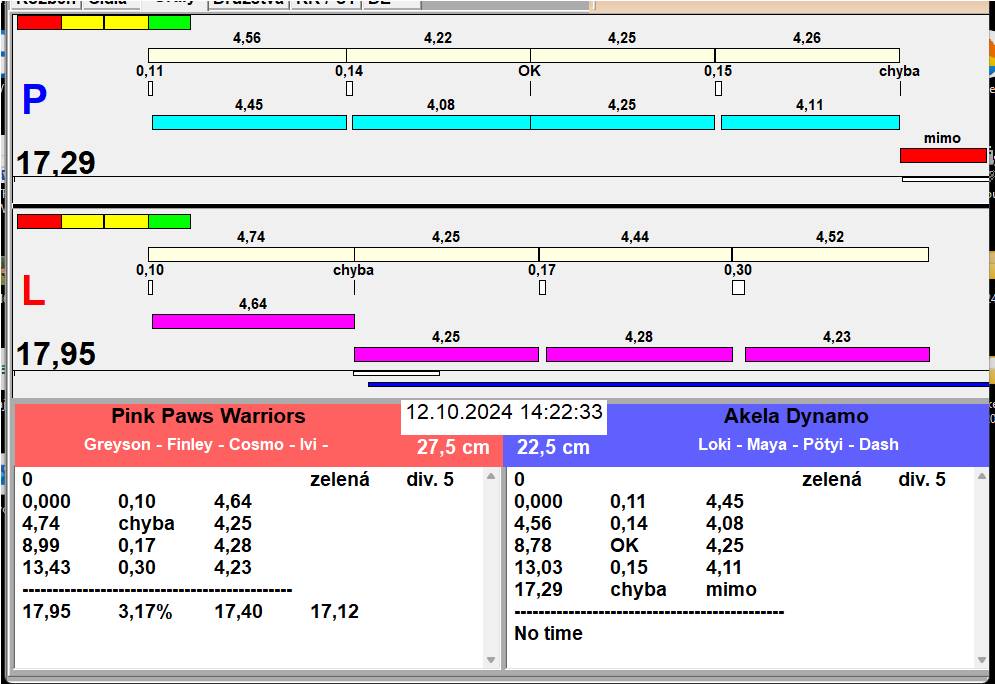The image size is (995, 684).
Task: Click the small marker box under 0,30
Action: click(738, 288)
